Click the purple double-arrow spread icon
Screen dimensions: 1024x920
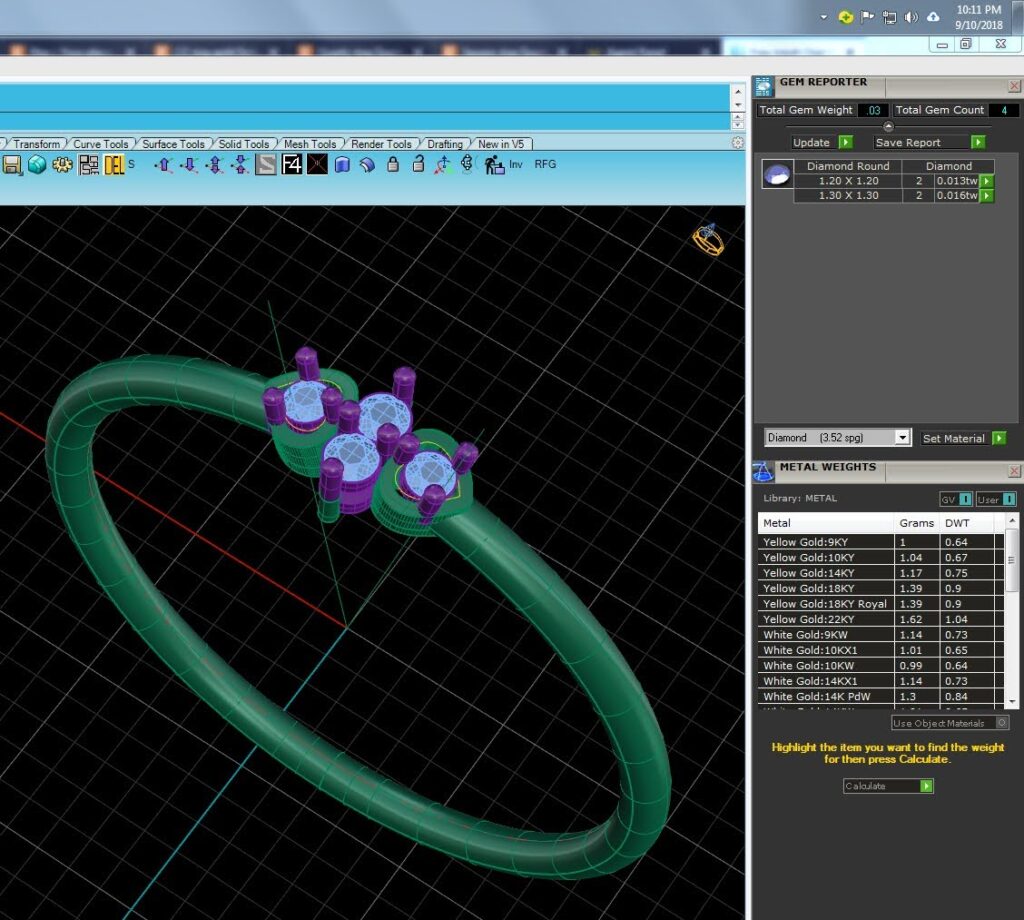(x=215, y=165)
